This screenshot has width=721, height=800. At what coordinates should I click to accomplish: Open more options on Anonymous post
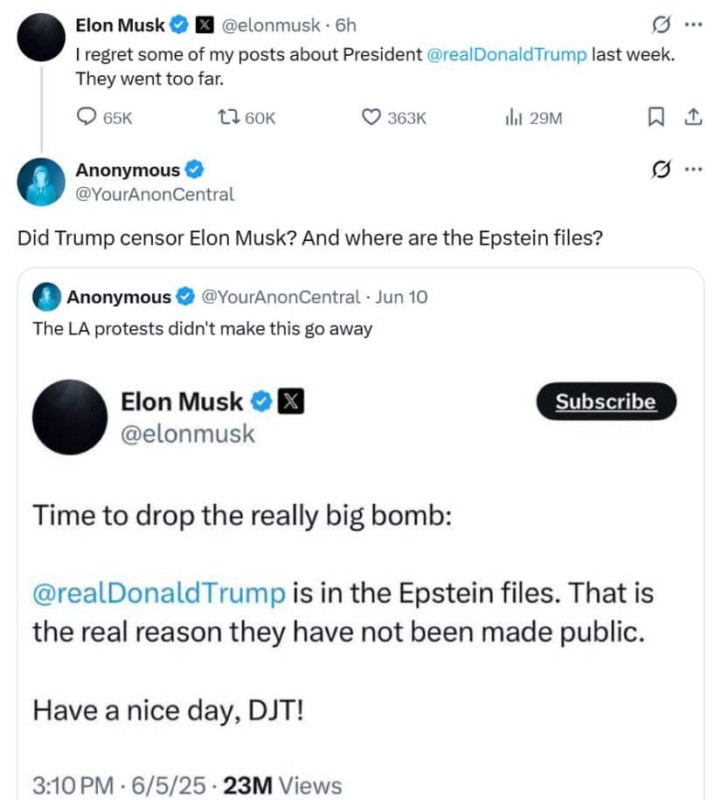(x=693, y=170)
